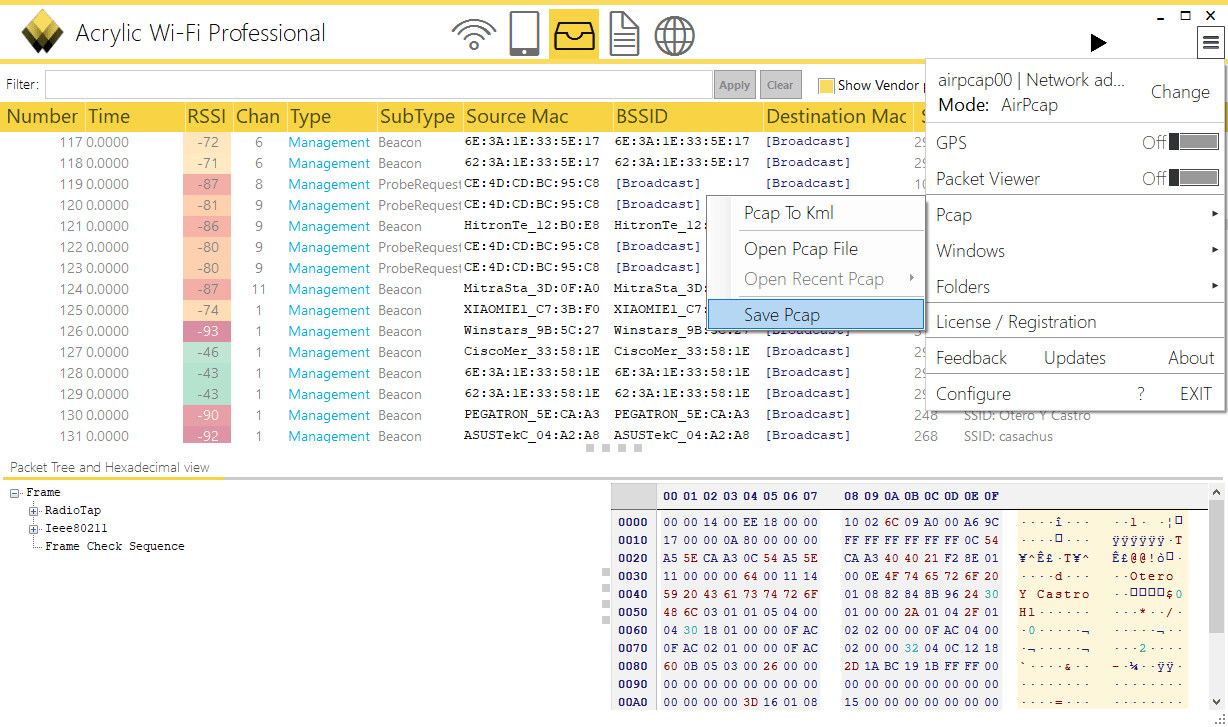Sort by the Time column header

pyautogui.click(x=133, y=117)
